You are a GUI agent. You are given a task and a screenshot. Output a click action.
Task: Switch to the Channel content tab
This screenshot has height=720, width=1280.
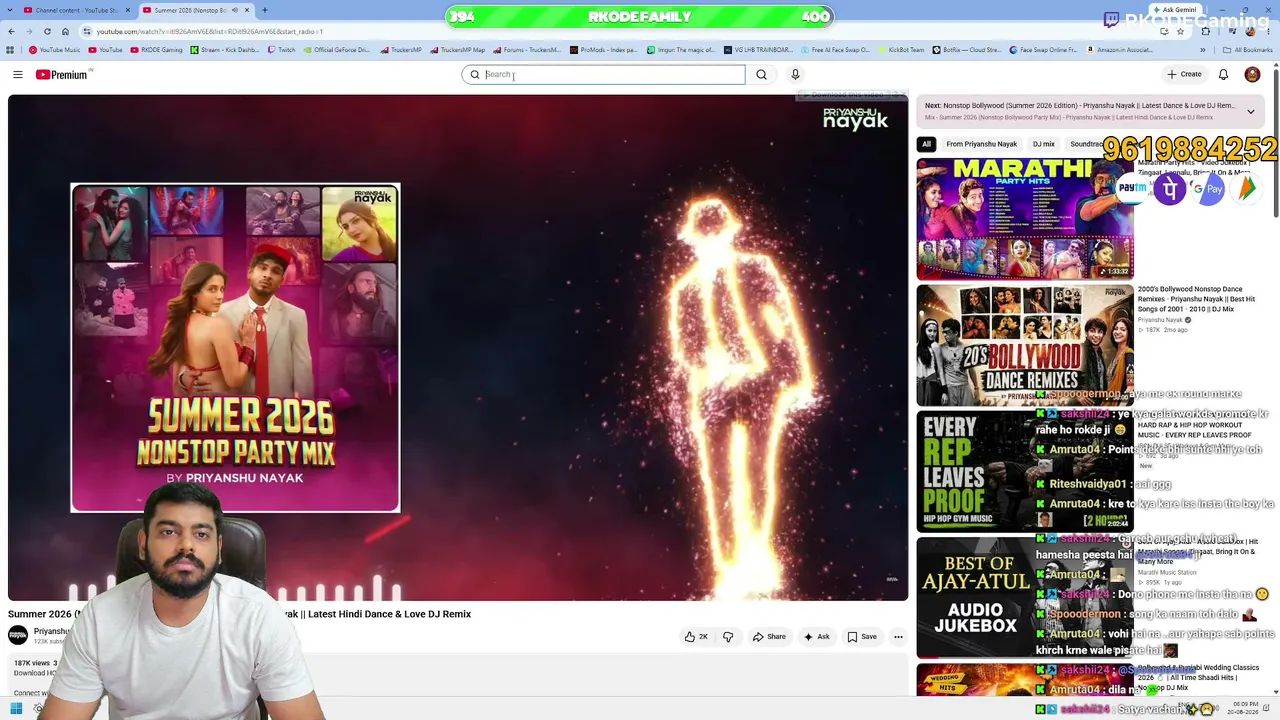75,10
